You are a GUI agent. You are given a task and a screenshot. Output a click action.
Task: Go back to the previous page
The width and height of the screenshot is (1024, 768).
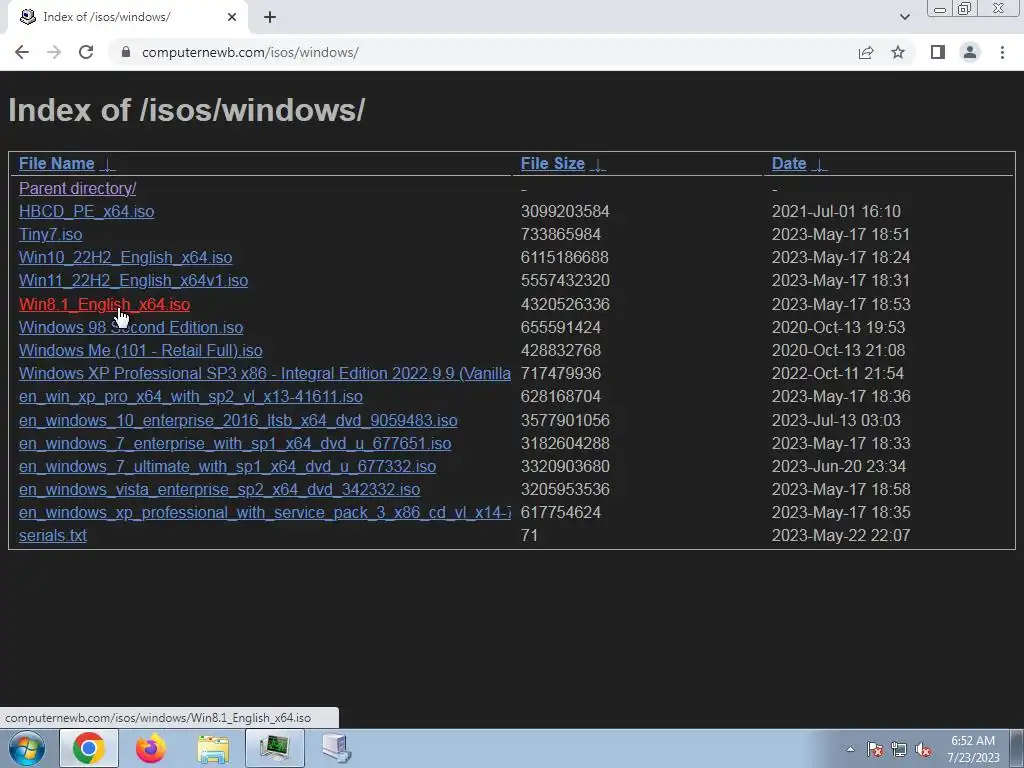coord(22,52)
